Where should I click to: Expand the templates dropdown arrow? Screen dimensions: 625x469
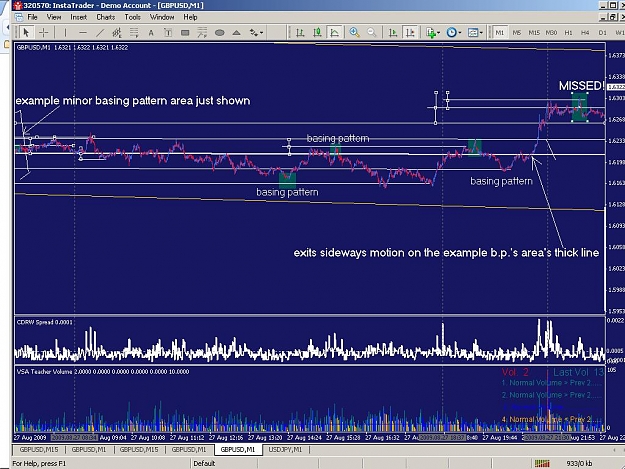[481, 33]
